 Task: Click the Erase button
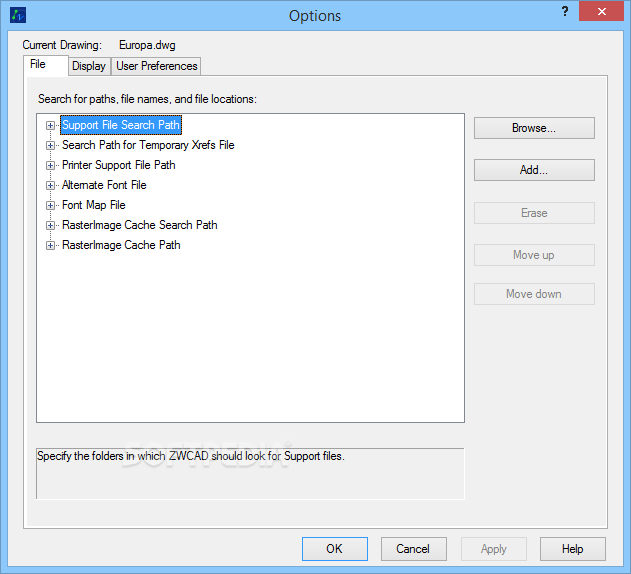(x=534, y=213)
